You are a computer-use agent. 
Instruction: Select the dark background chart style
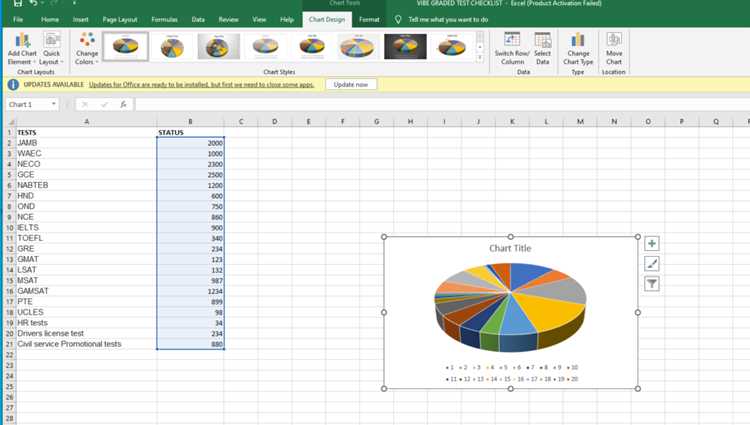[x=405, y=46]
